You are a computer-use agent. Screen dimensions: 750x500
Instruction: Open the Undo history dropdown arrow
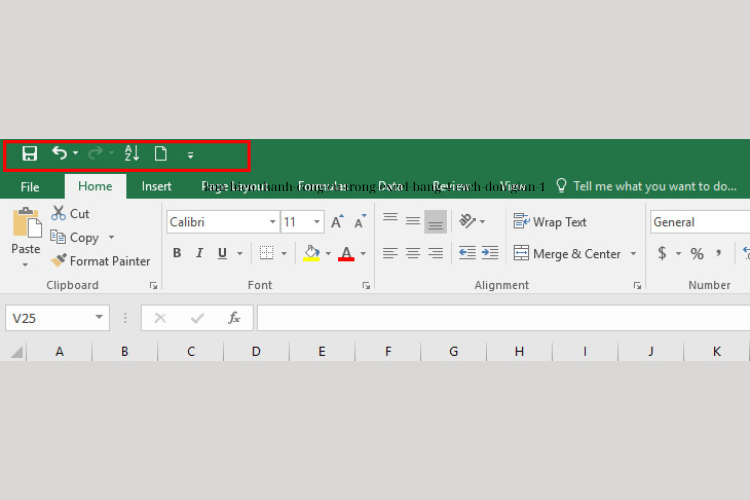point(76,153)
